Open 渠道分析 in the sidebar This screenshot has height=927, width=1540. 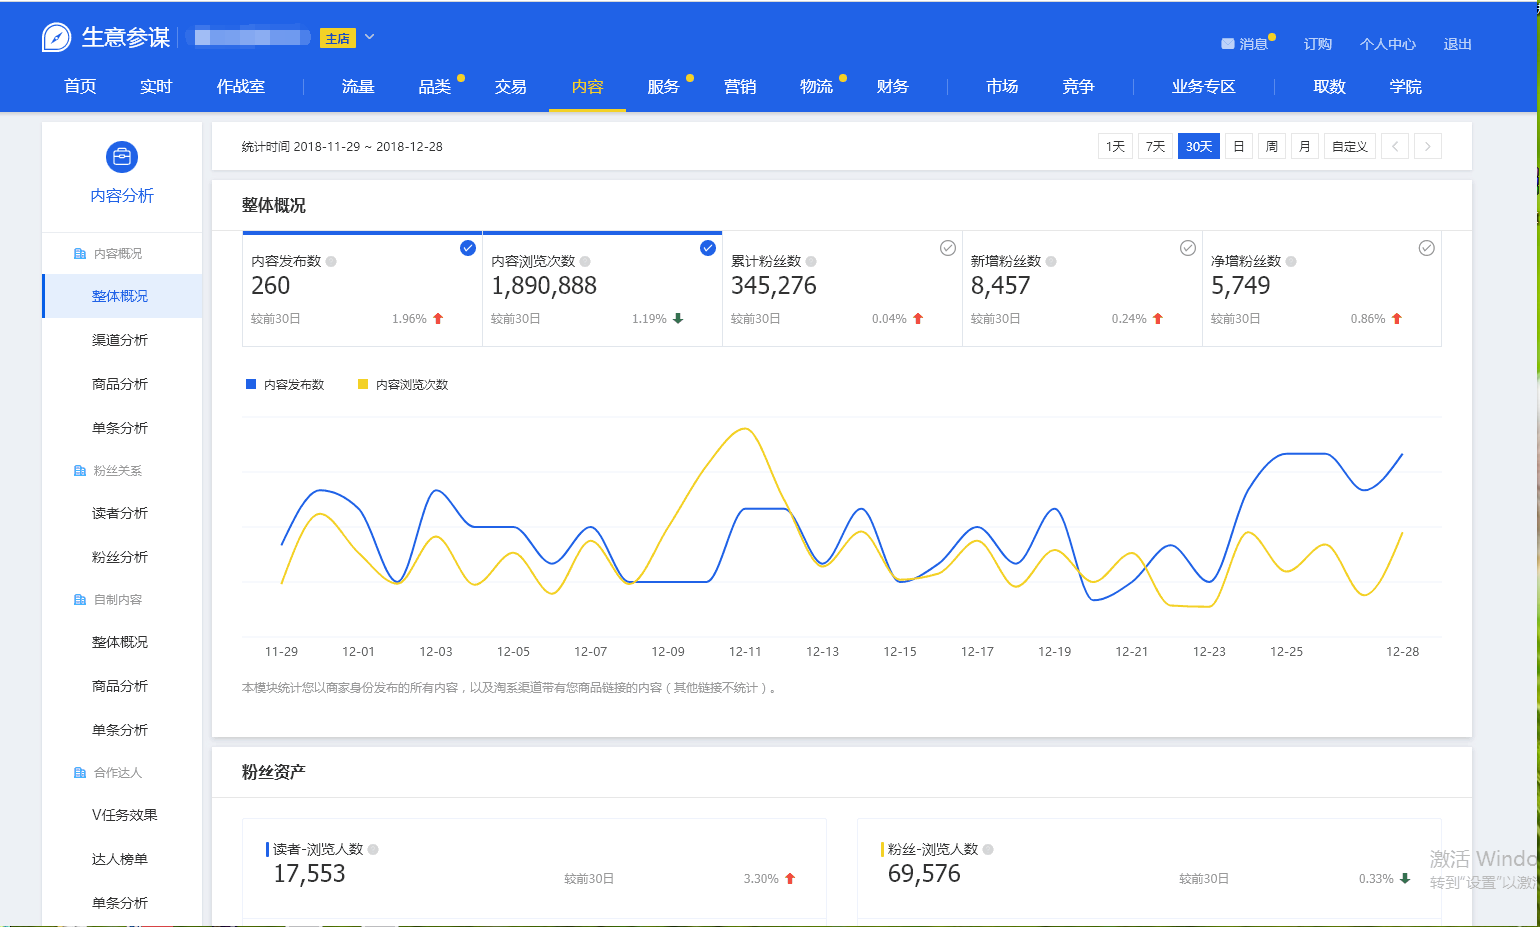click(120, 340)
